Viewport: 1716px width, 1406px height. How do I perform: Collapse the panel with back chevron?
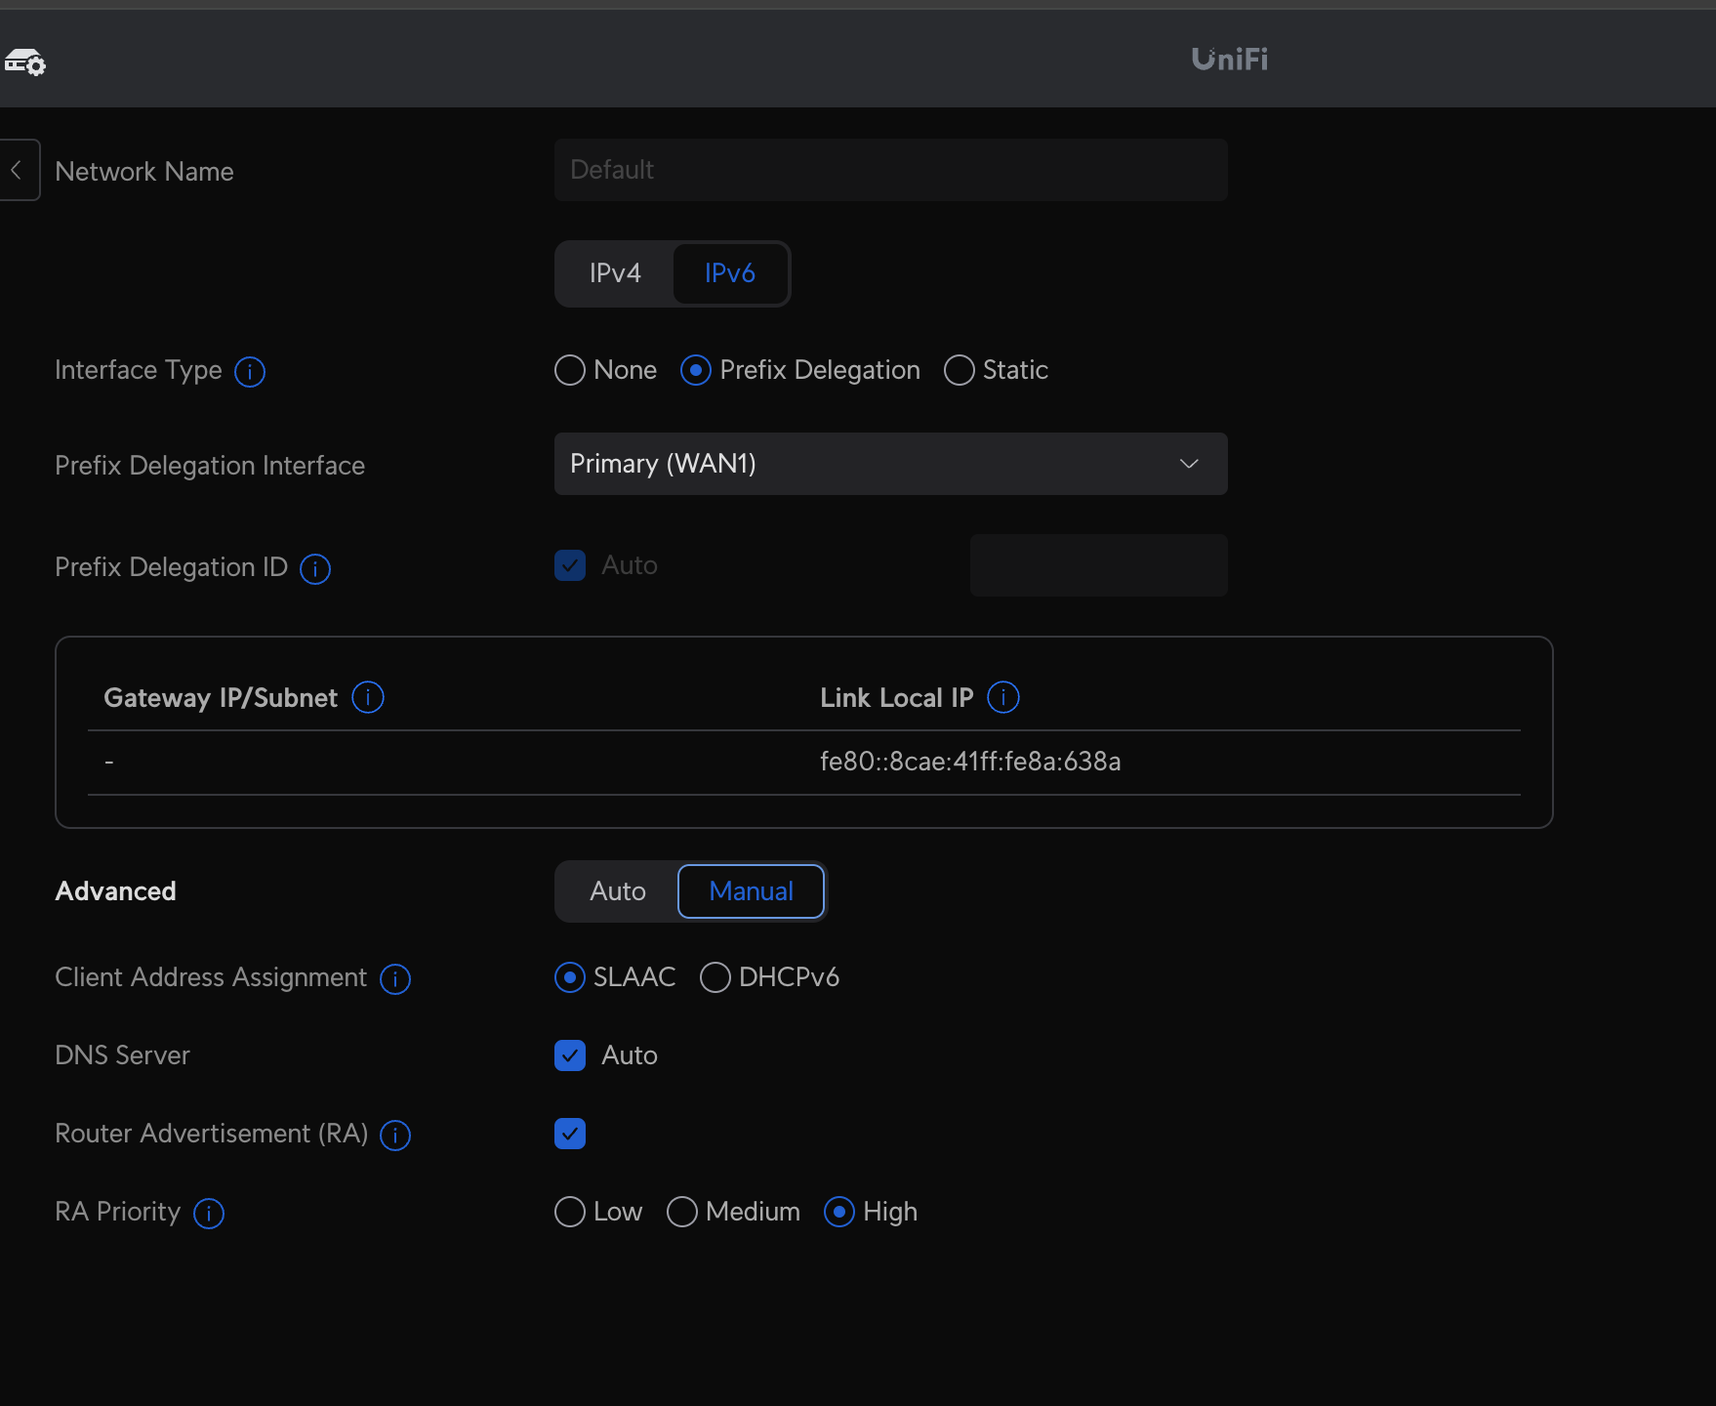tap(17, 170)
